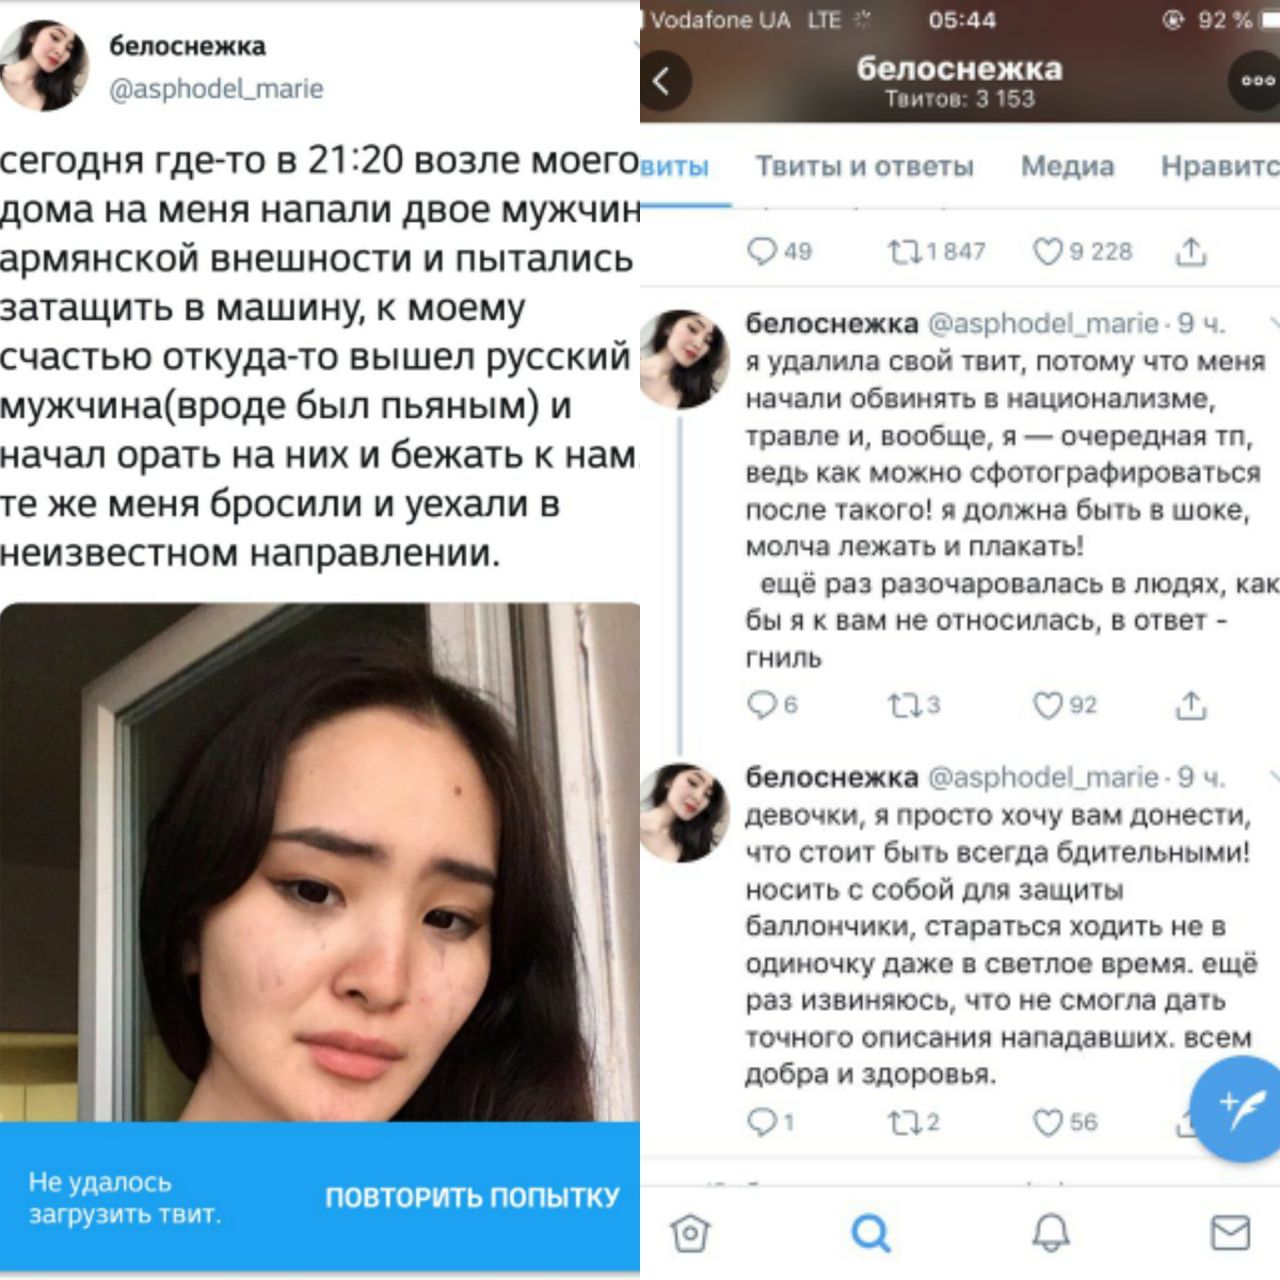Tap ПОВТОРИТЬ ПОПЫТКУ retry button

472,1197
